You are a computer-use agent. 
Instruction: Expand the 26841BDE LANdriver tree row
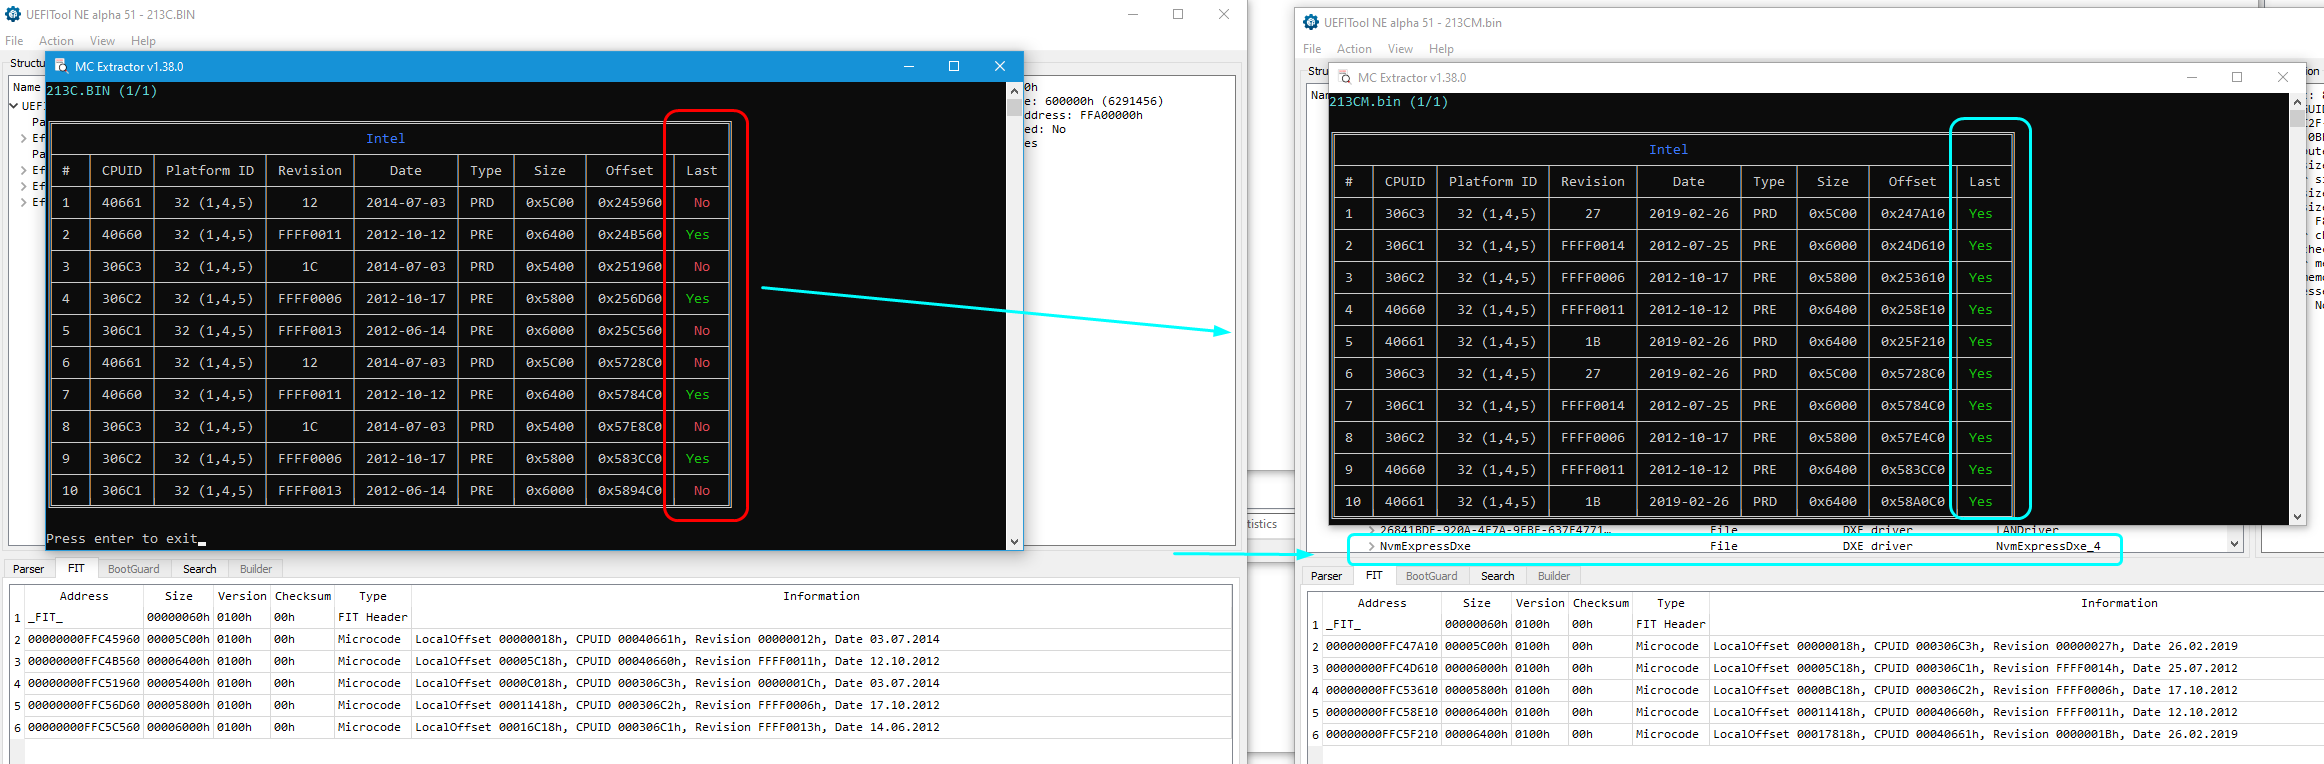pos(1371,530)
